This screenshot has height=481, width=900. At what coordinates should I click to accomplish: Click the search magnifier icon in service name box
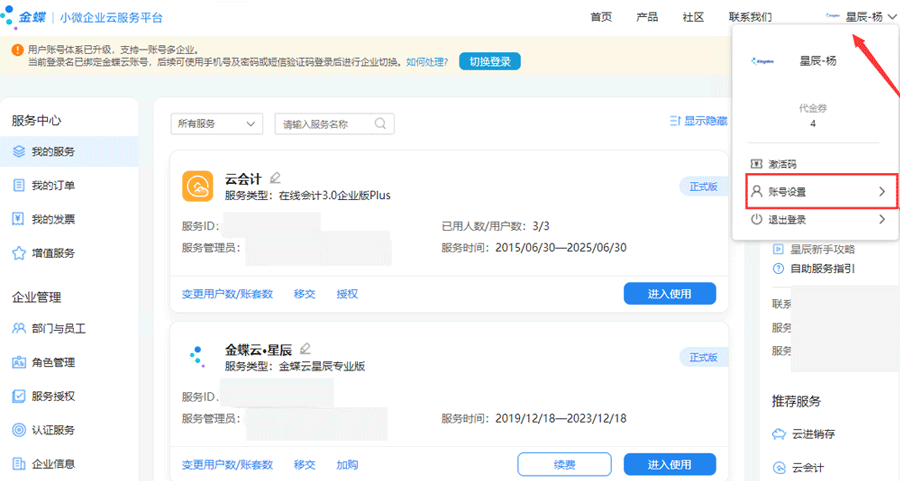[380, 123]
